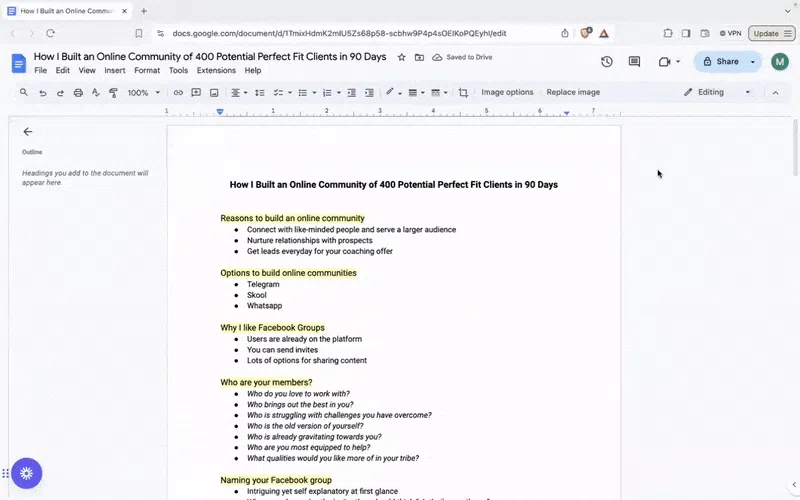The width and height of the screenshot is (800, 500).
Task: Activate the paint format tool
Action: coord(113,93)
